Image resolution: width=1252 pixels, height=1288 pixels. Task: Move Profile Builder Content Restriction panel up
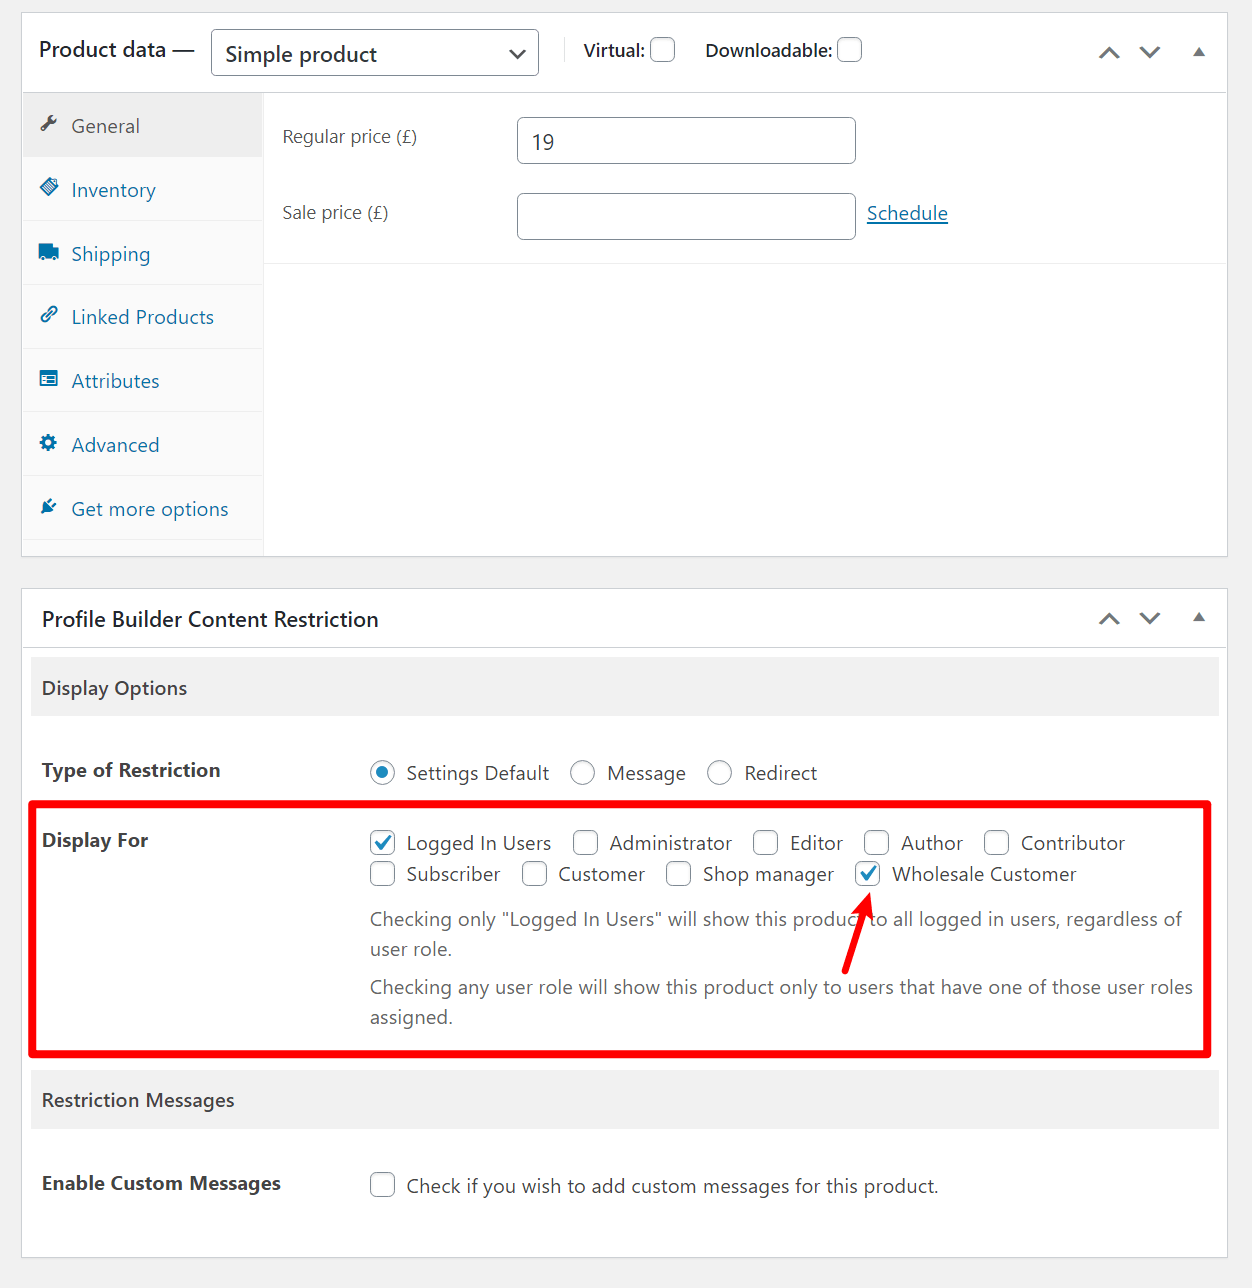(x=1109, y=618)
